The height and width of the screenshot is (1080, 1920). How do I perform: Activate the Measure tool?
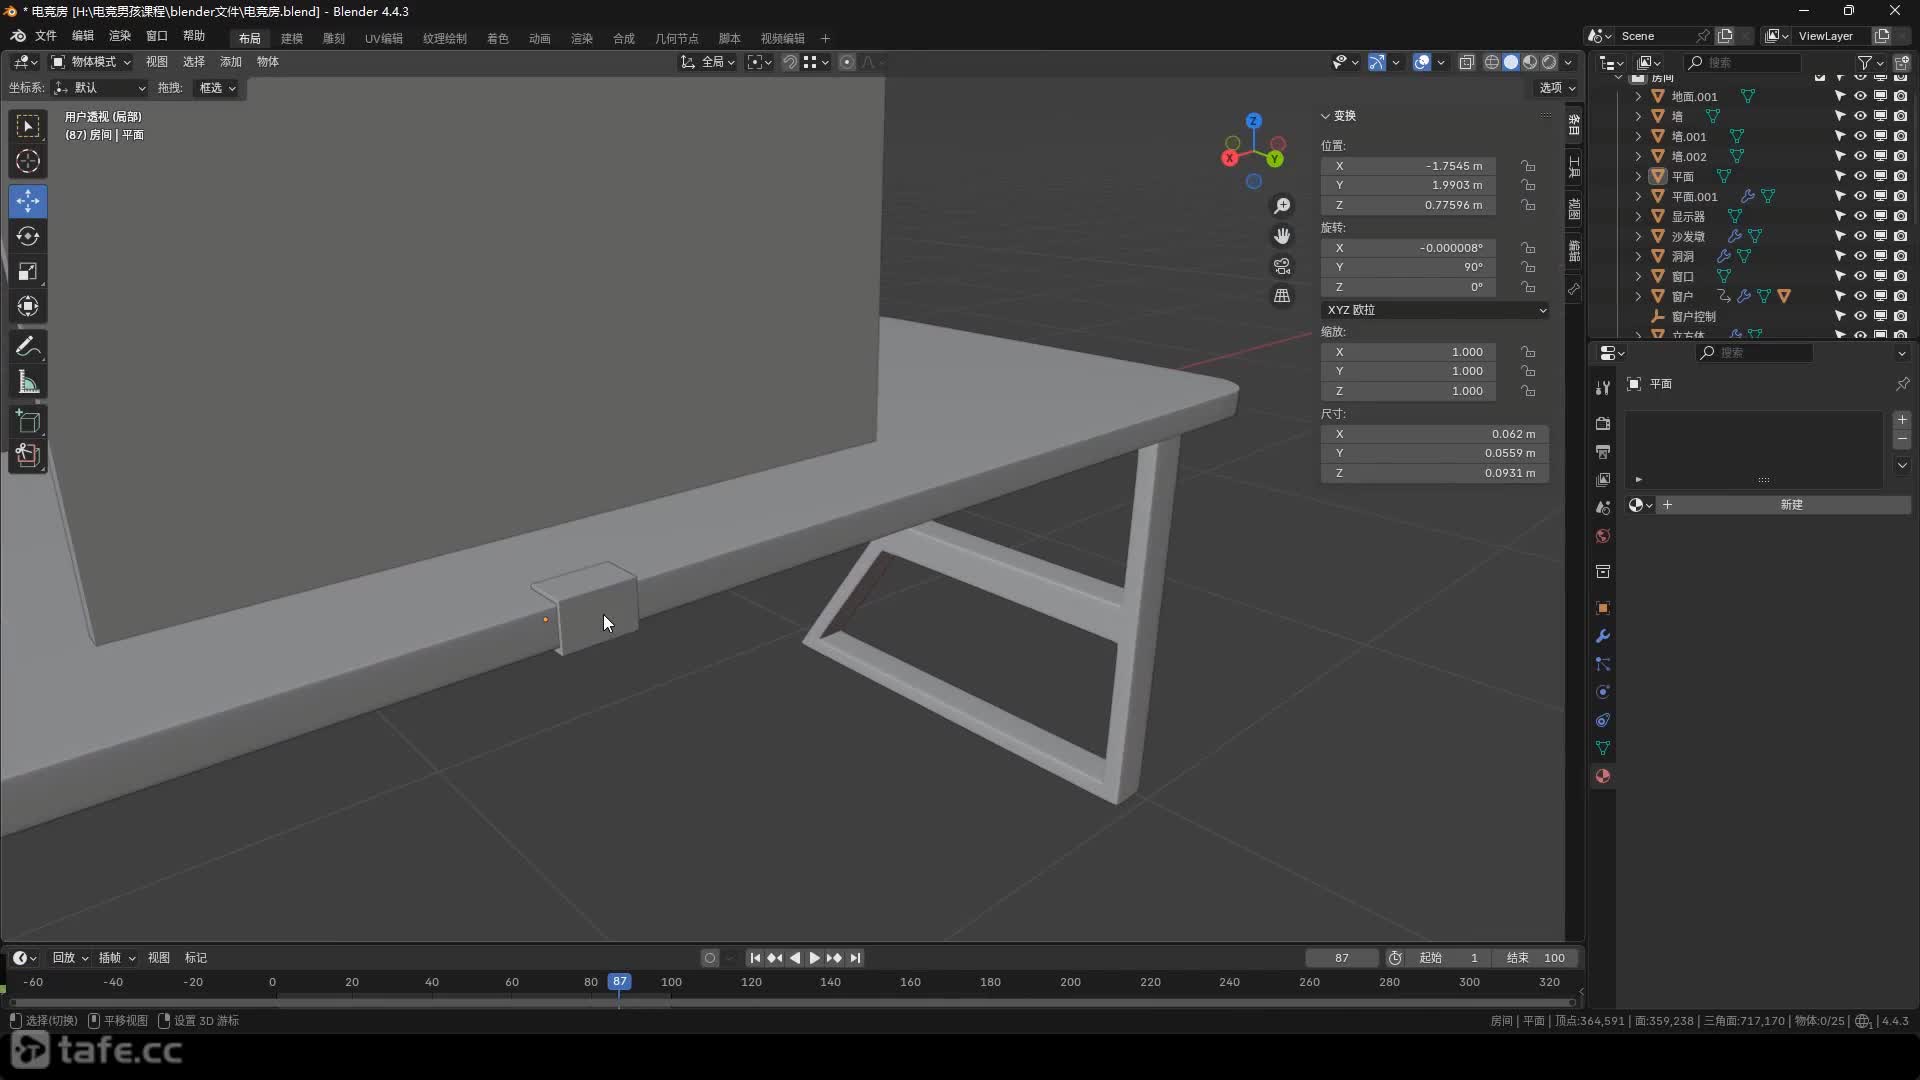pos(28,382)
